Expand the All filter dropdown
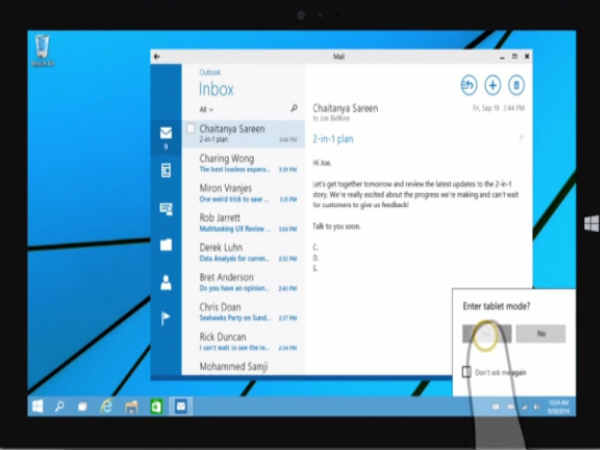This screenshot has width=600, height=450. point(206,109)
